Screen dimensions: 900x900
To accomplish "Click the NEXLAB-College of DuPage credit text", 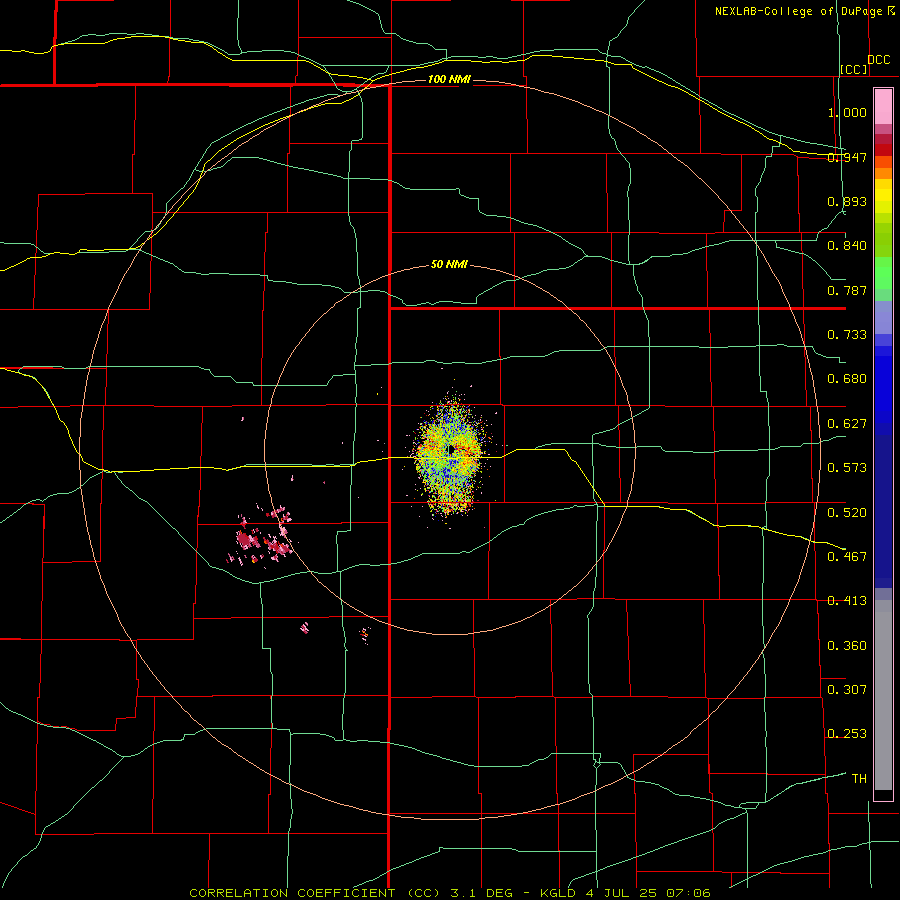I will [x=799, y=11].
